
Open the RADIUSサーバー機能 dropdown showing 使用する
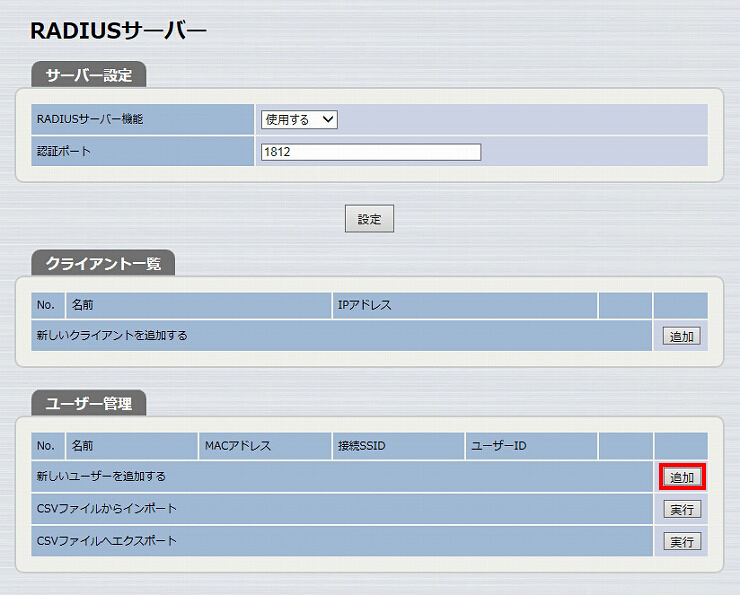click(x=299, y=119)
